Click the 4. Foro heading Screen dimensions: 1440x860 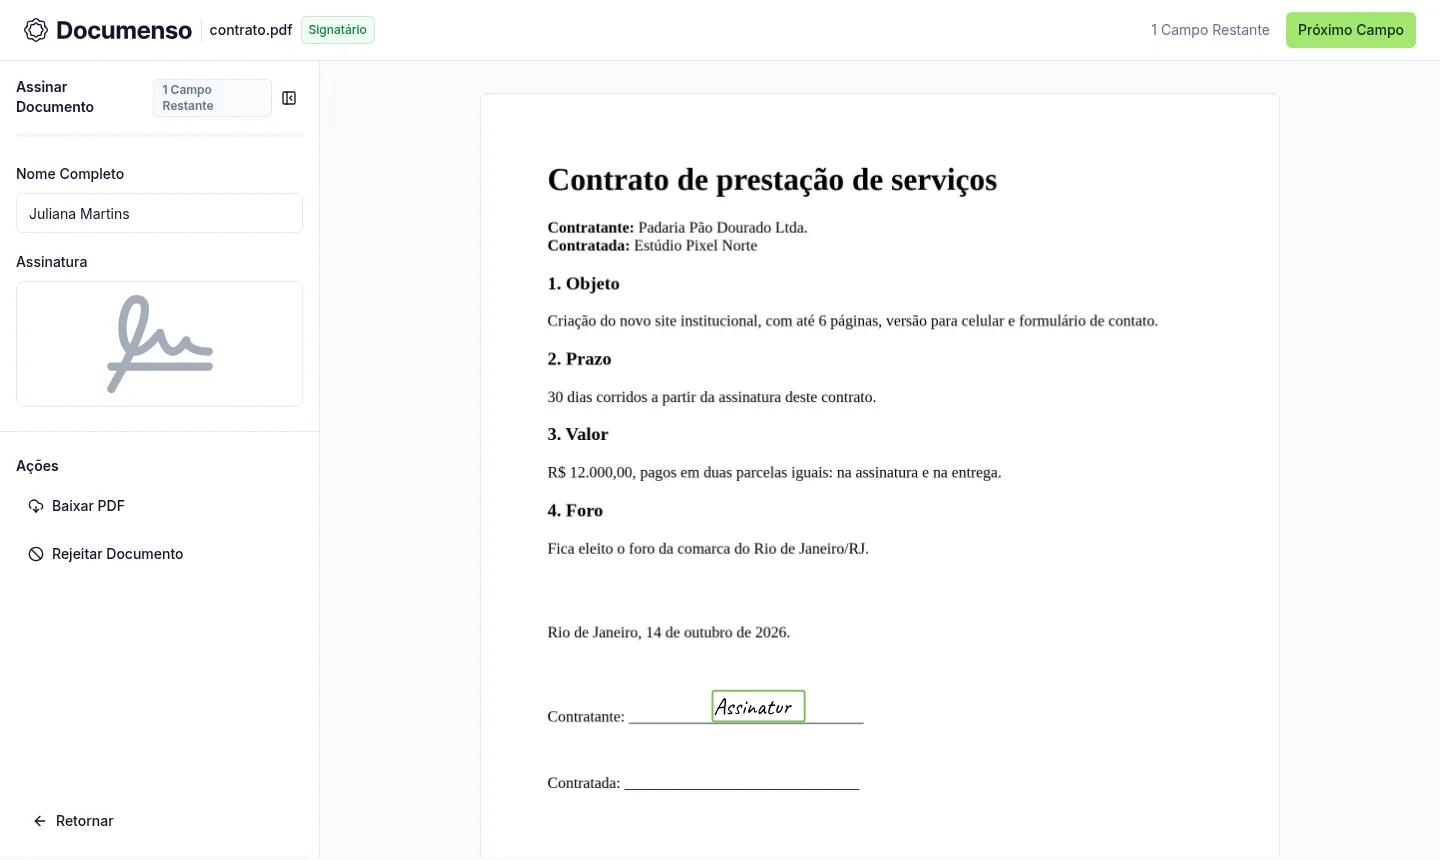[575, 510]
